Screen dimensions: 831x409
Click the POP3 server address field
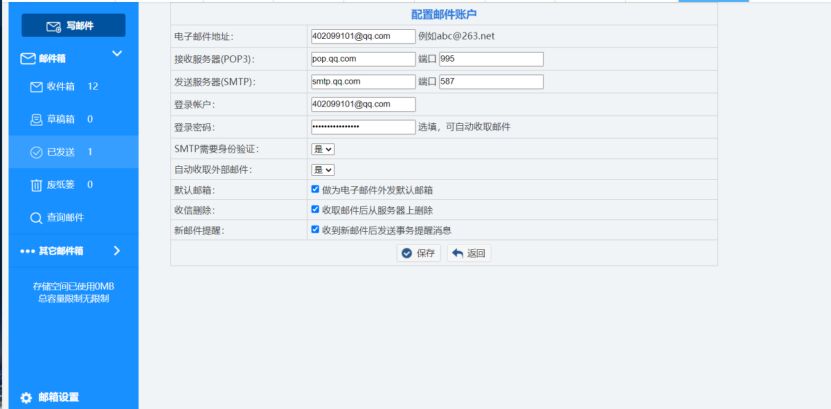(x=362, y=59)
